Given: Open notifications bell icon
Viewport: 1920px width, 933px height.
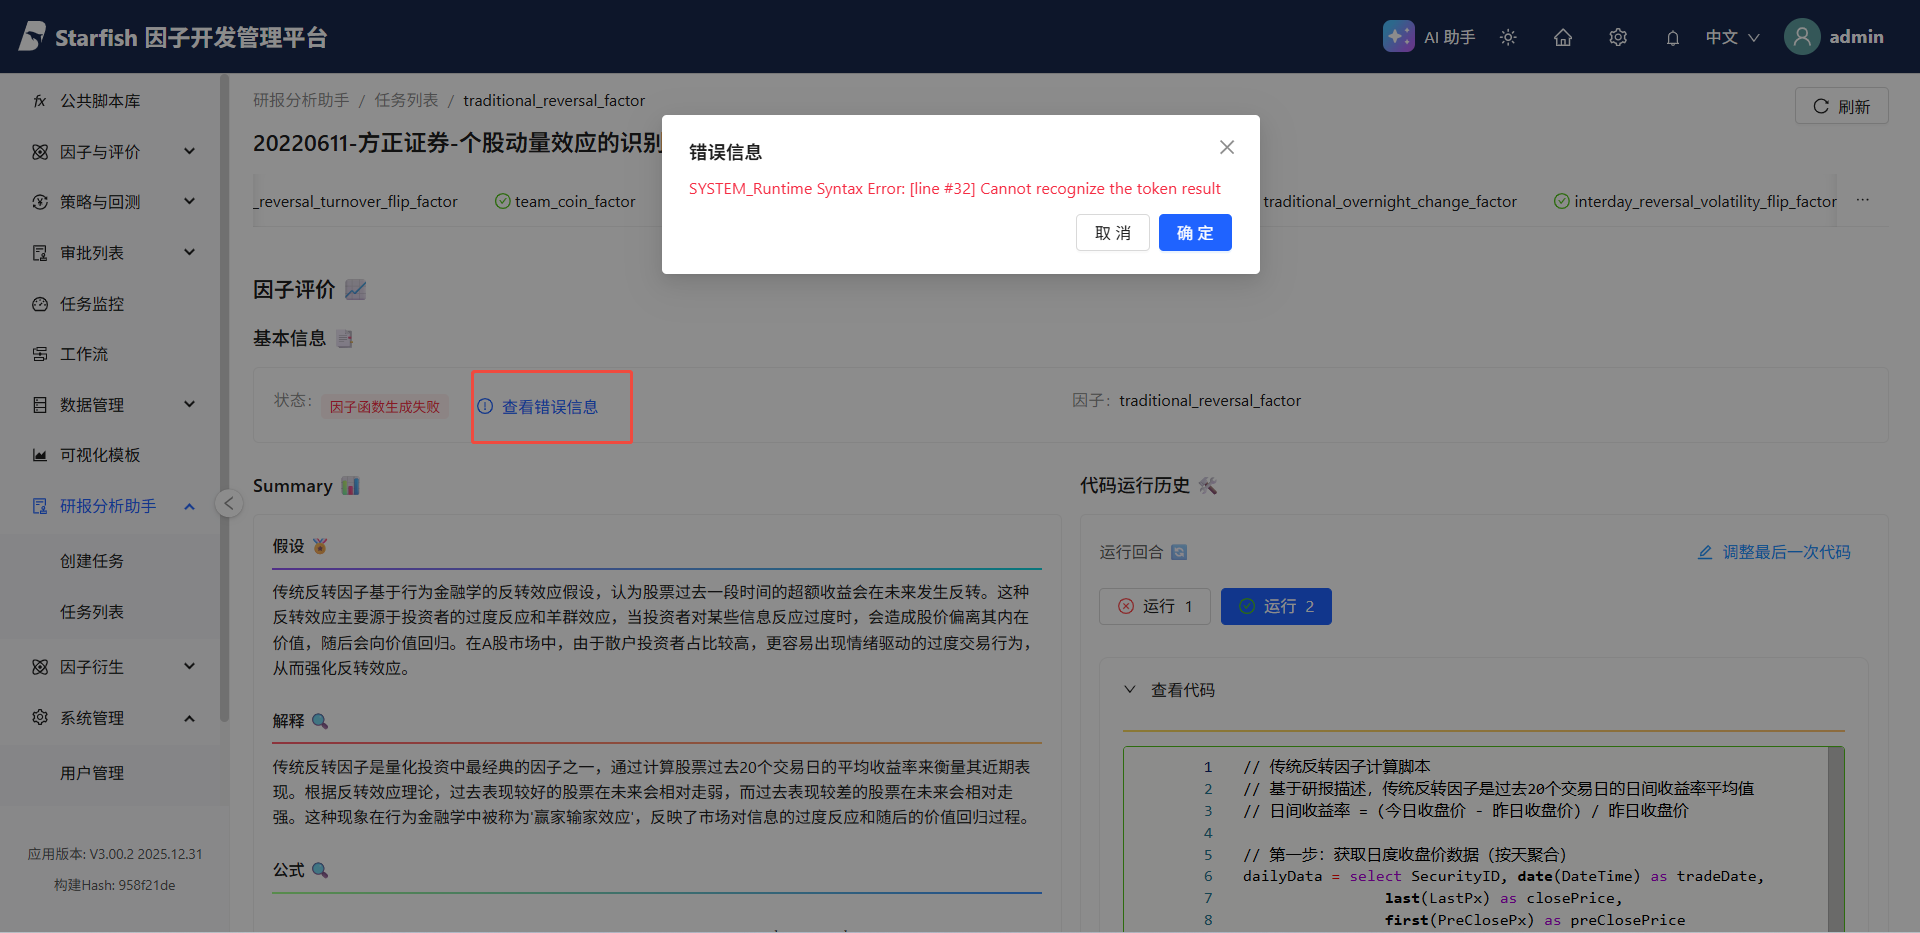Looking at the screenshot, I should 1672,38.
